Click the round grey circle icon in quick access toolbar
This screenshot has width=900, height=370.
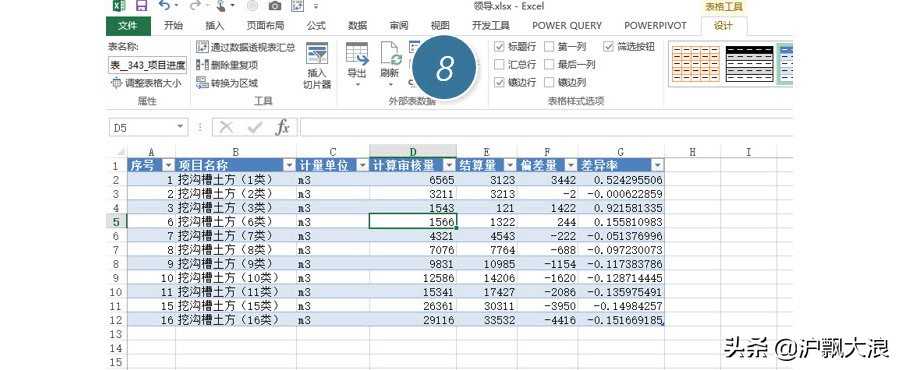[x=252, y=6]
